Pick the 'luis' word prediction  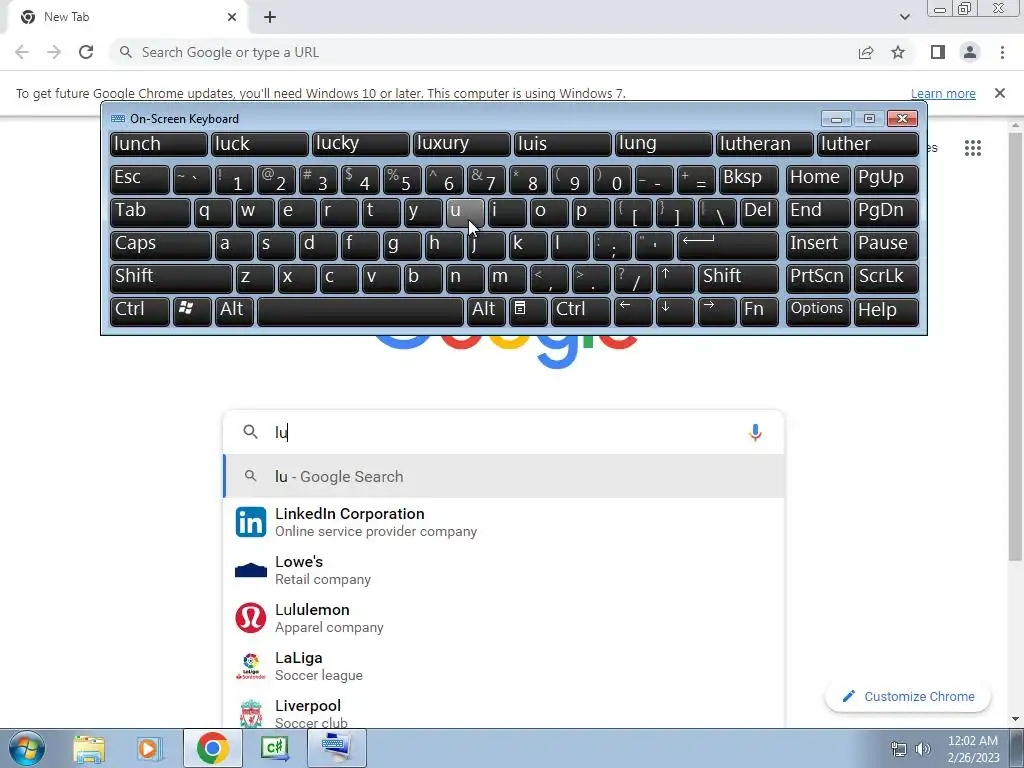coord(562,144)
